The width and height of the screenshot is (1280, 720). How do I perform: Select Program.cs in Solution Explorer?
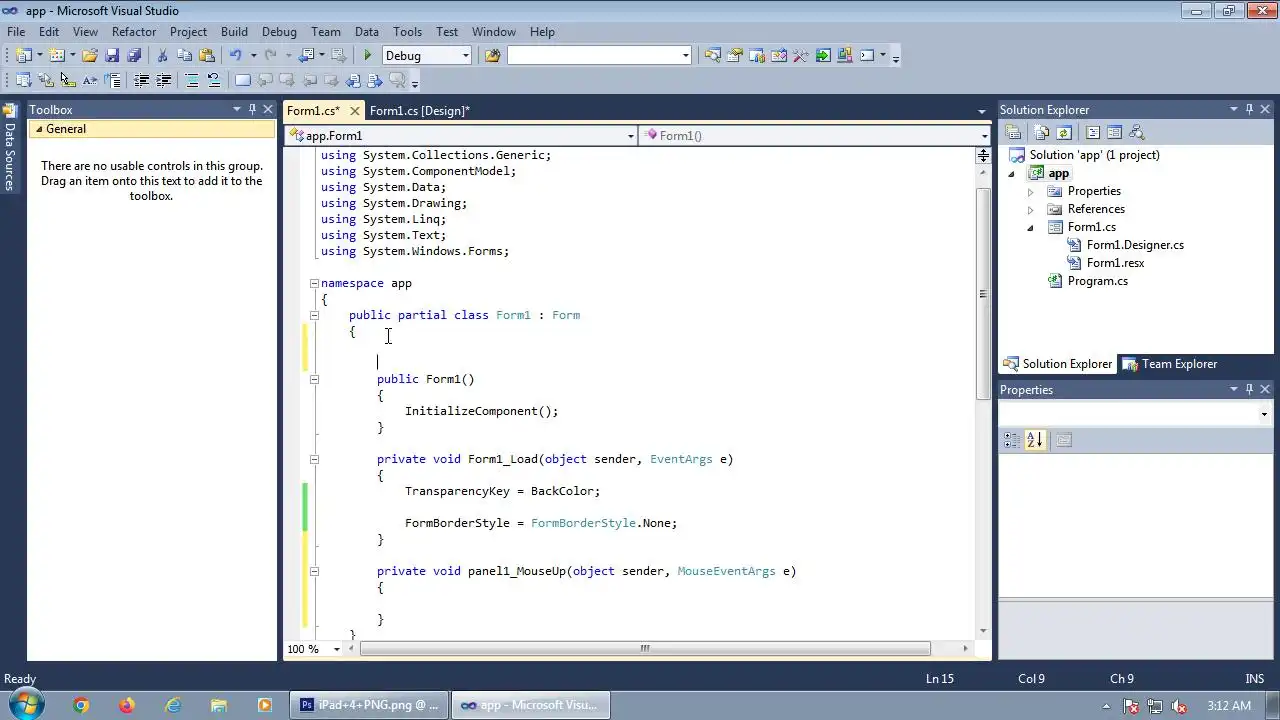(x=1097, y=281)
